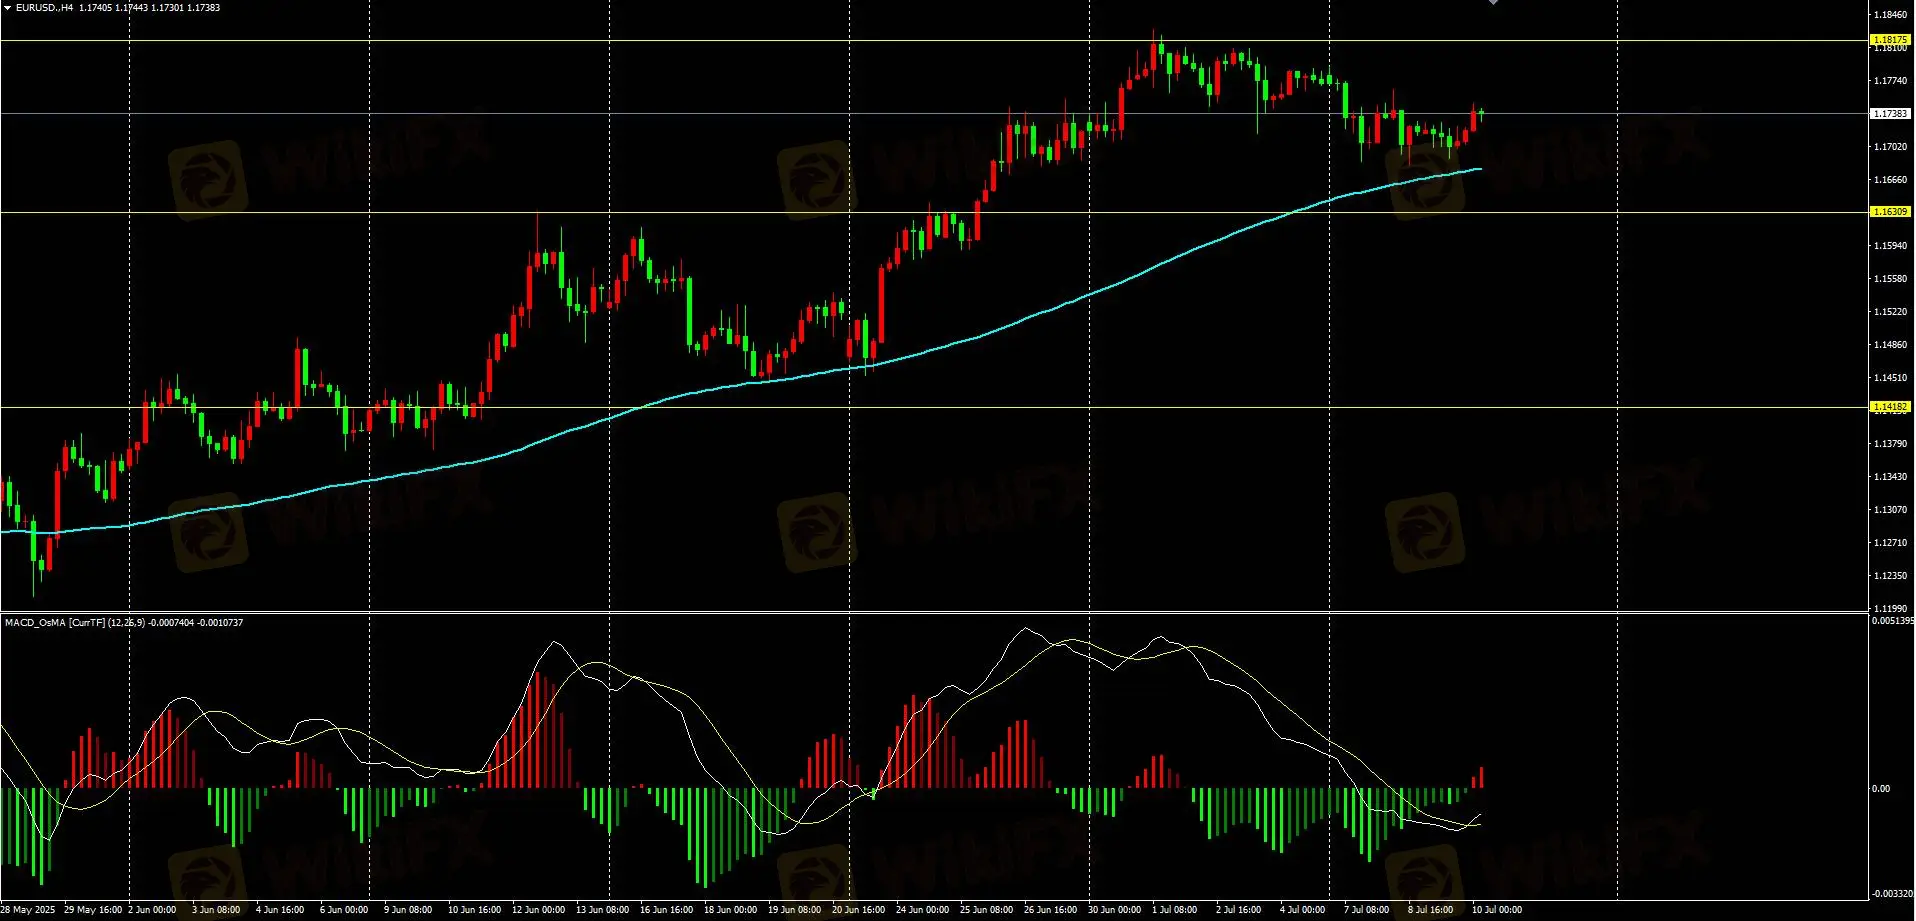Click the 1.12710 price axis label
Viewport: 1916px width, 921px height.
coord(1890,543)
